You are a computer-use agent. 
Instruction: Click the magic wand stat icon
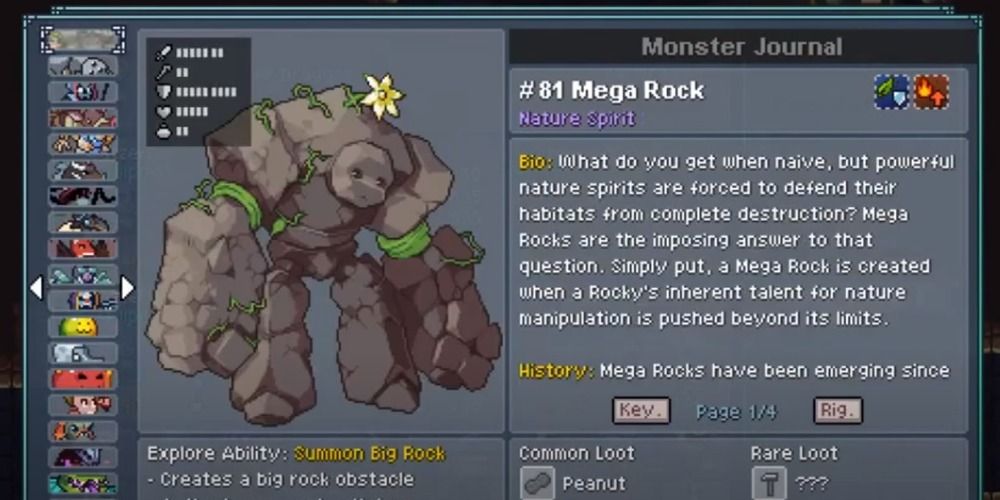(165, 72)
